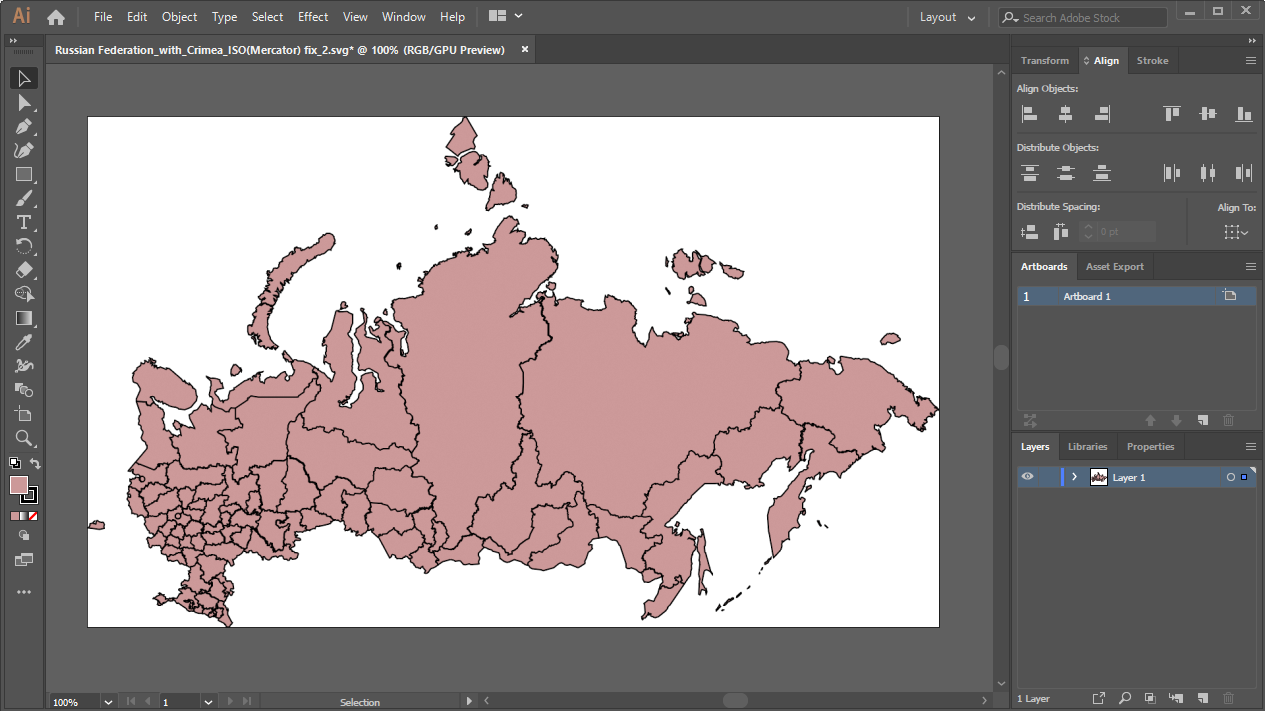This screenshot has height=711, width=1265.
Task: Expand Layer 1 sublayers
Action: point(1074,477)
